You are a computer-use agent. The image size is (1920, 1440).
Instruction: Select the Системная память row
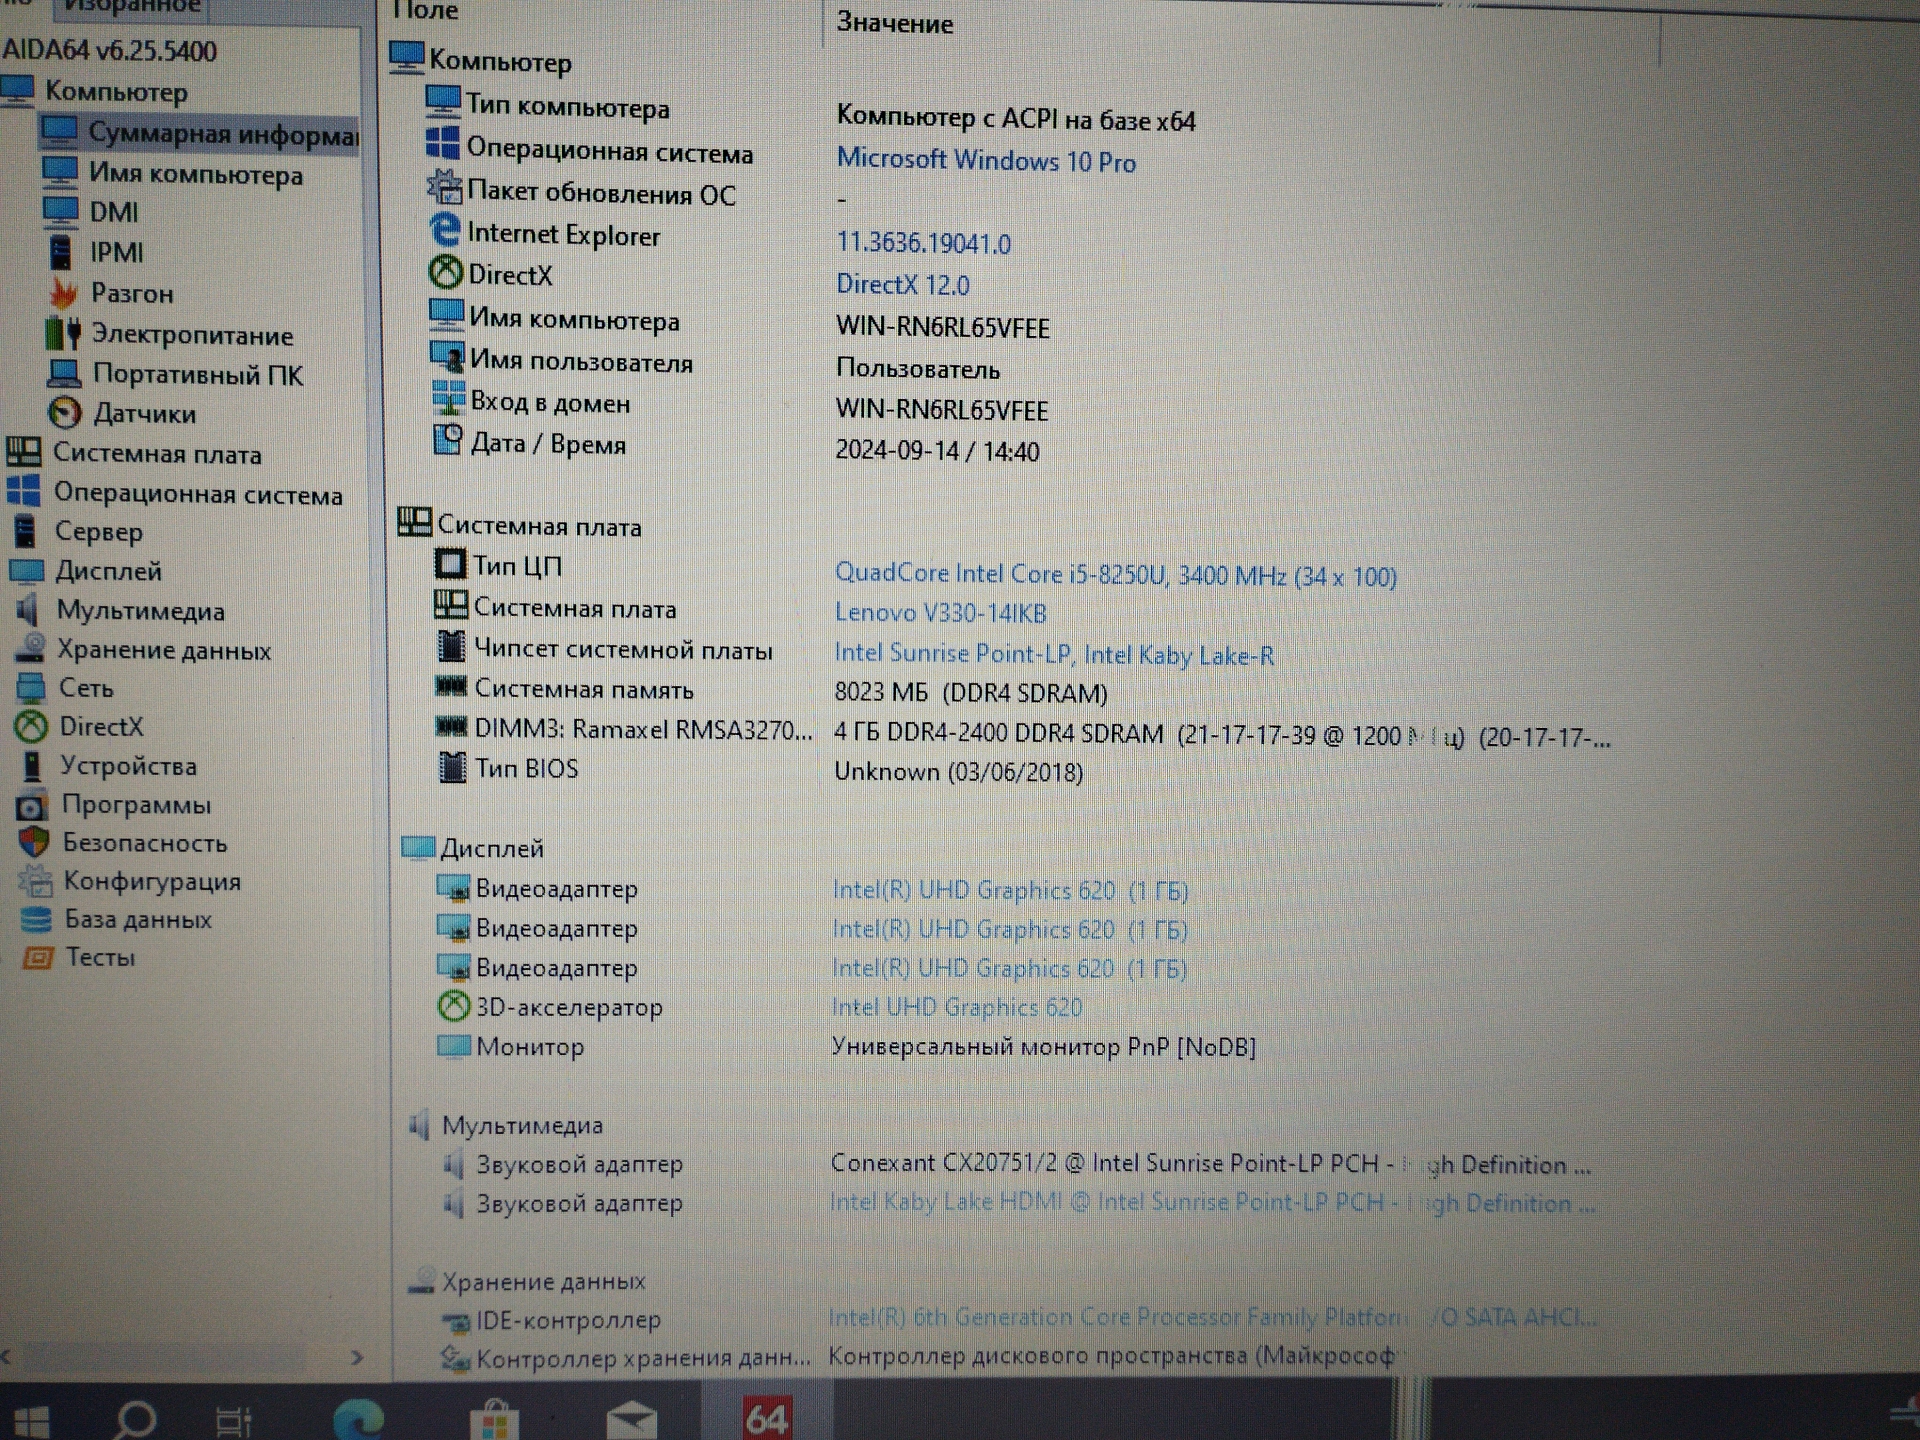(x=771, y=690)
